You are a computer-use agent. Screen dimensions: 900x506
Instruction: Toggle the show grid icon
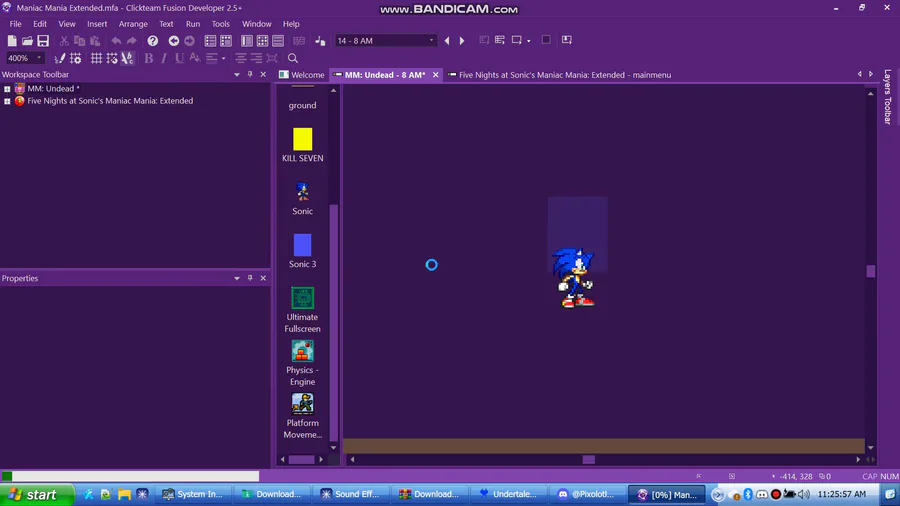pyautogui.click(x=96, y=58)
